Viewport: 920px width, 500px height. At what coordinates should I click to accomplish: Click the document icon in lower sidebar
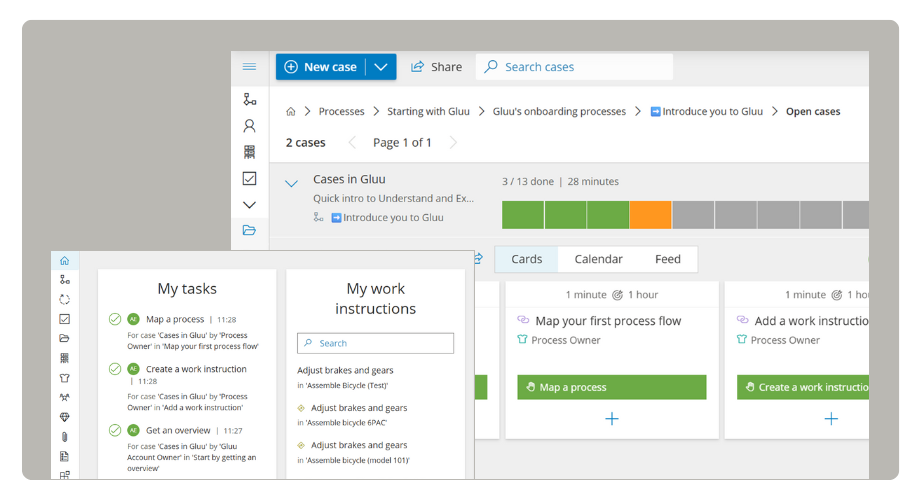tap(65, 457)
